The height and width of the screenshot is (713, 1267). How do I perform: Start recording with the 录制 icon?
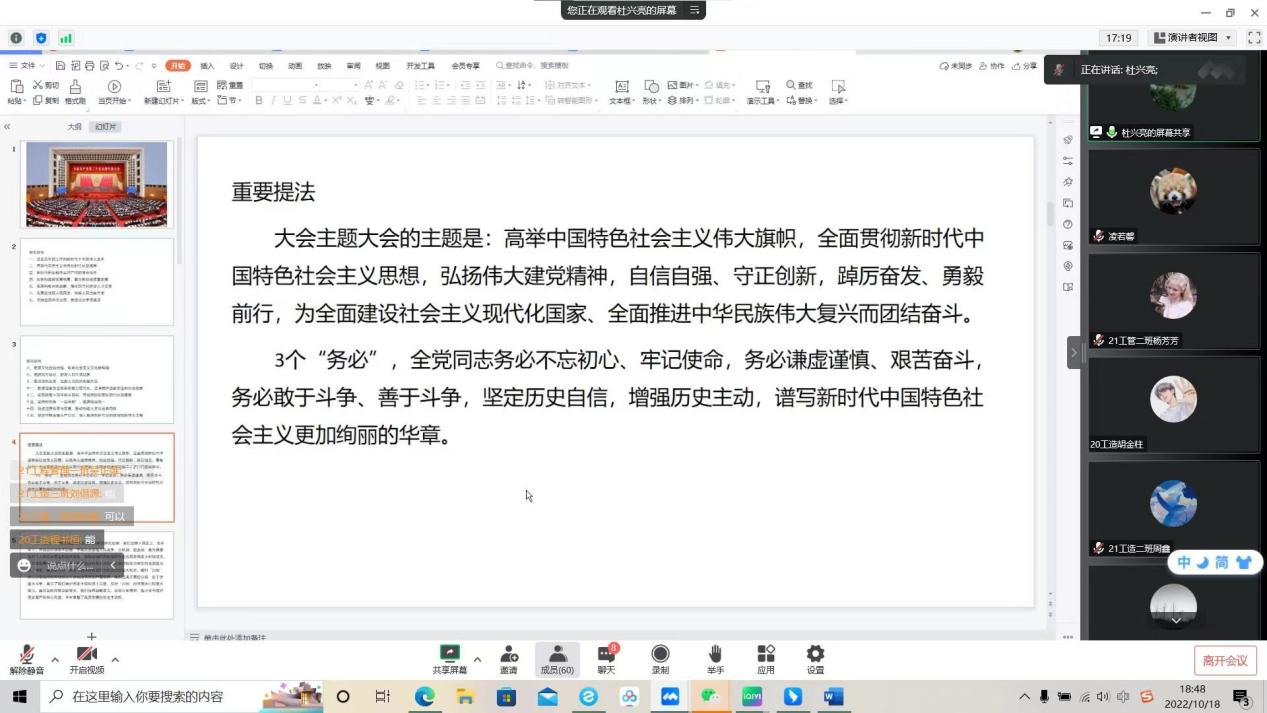(660, 659)
